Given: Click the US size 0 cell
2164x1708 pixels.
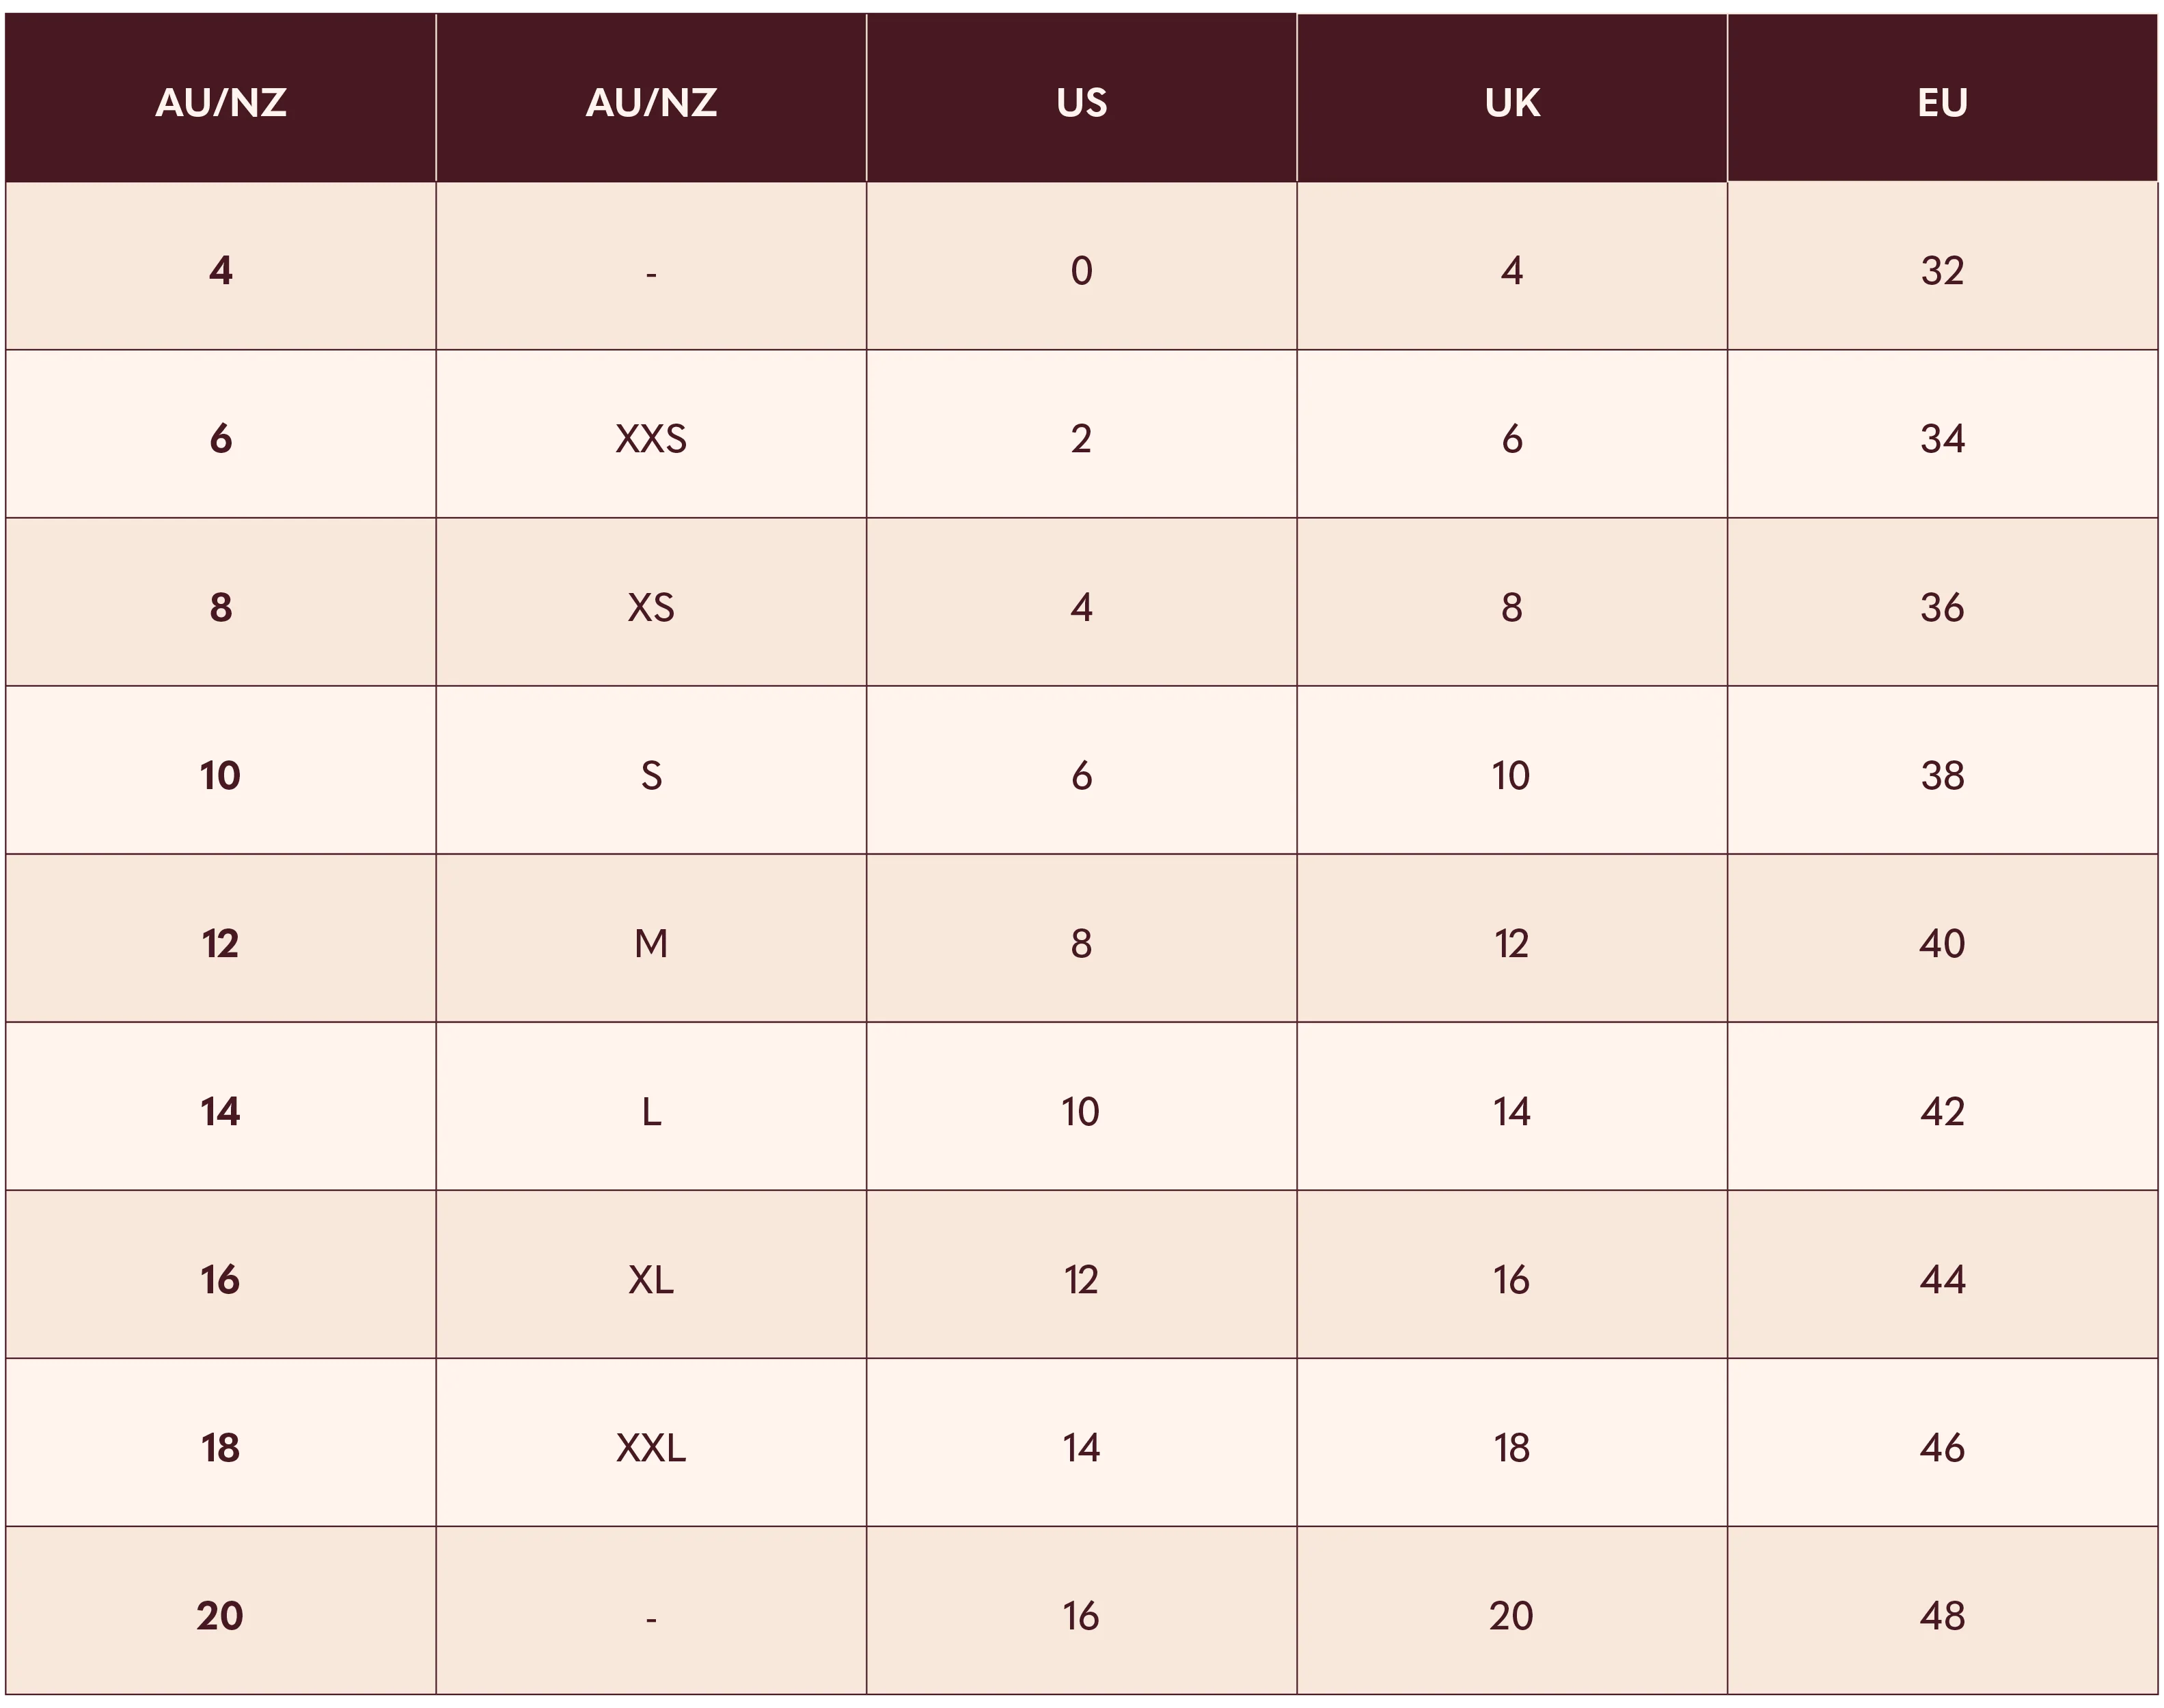Looking at the screenshot, I should [1081, 271].
